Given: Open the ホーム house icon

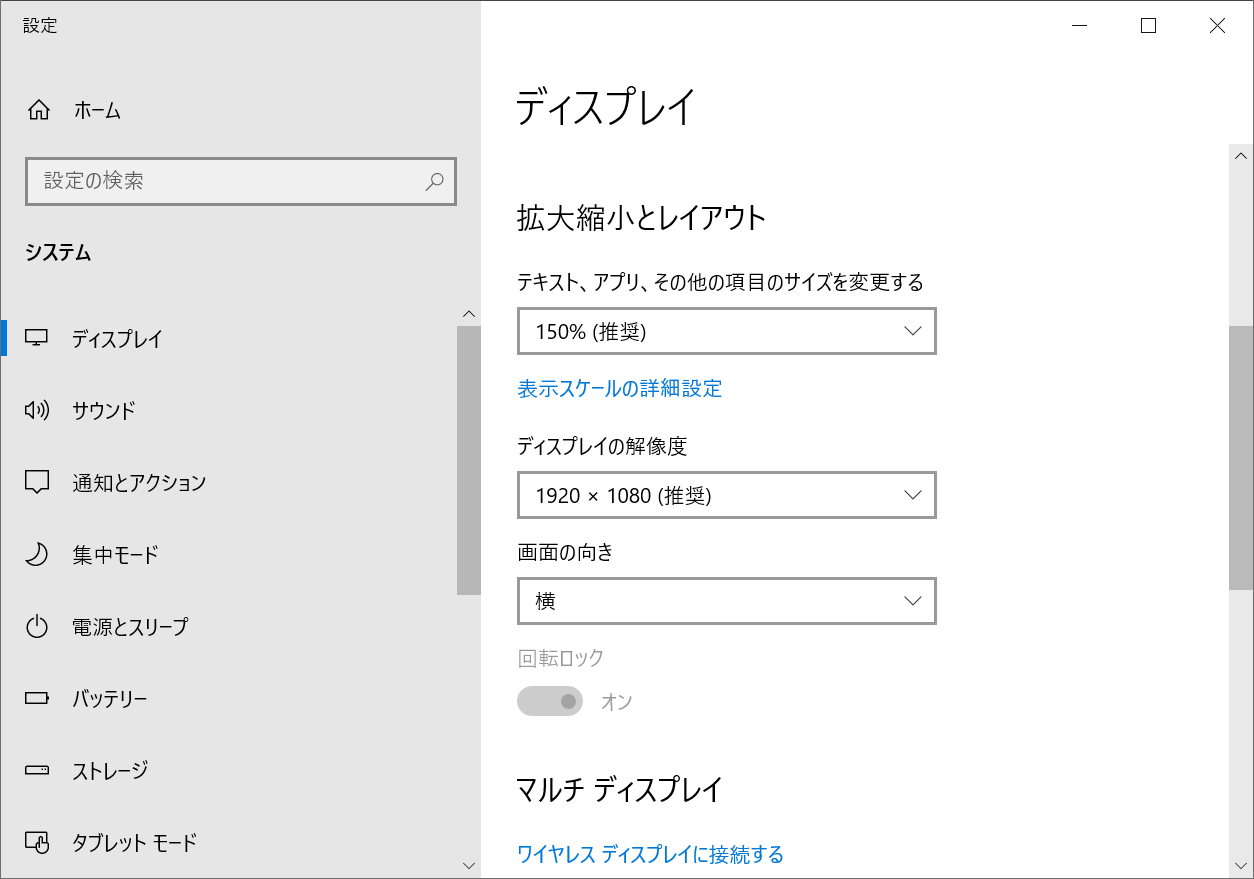Looking at the screenshot, I should point(39,110).
